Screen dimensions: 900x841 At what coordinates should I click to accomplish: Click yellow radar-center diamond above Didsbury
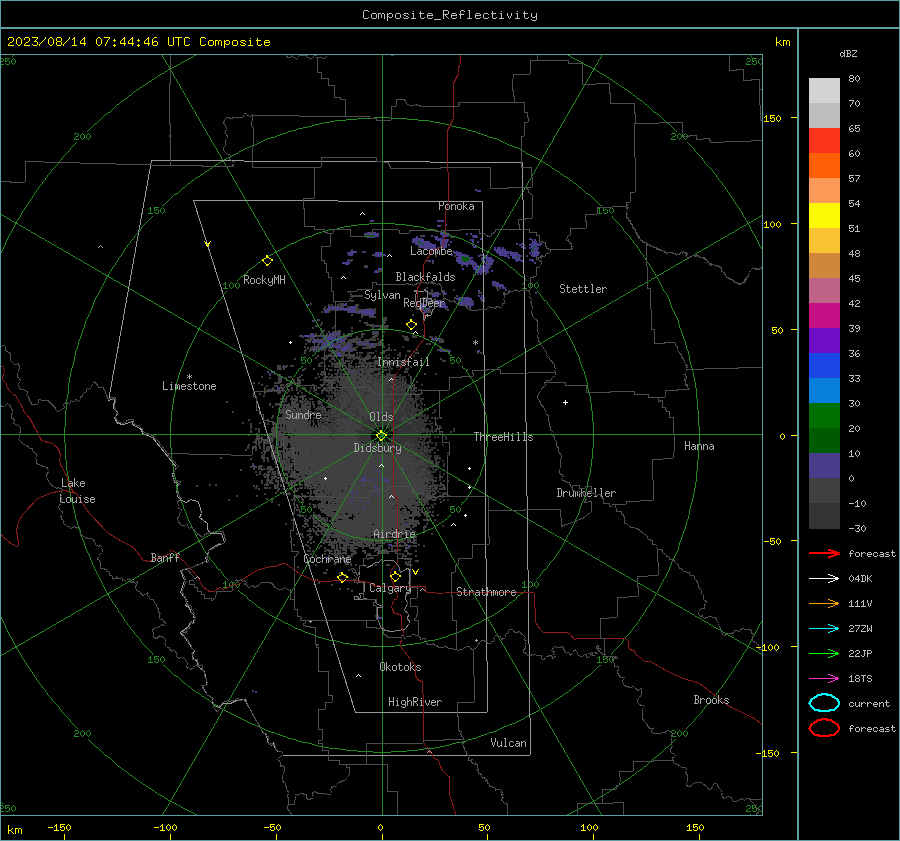[381, 436]
